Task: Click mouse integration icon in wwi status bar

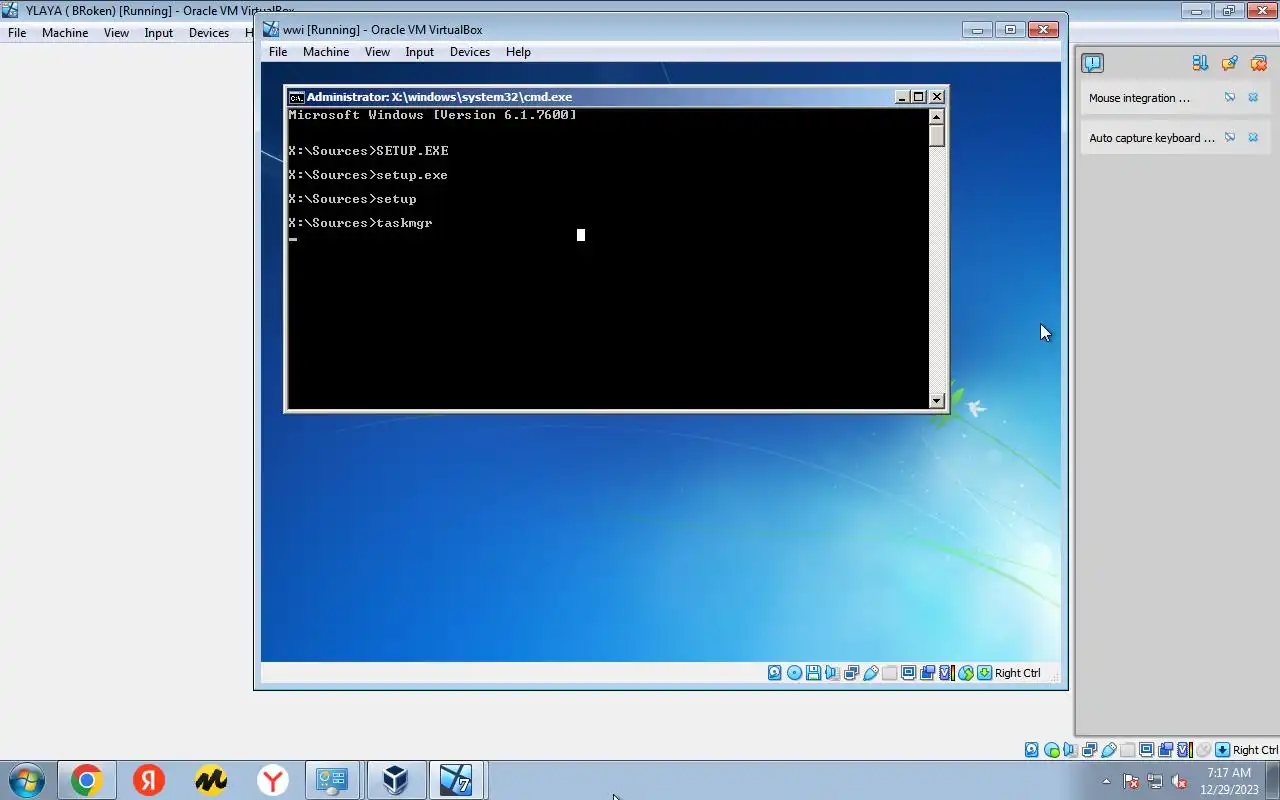Action: coord(966,673)
